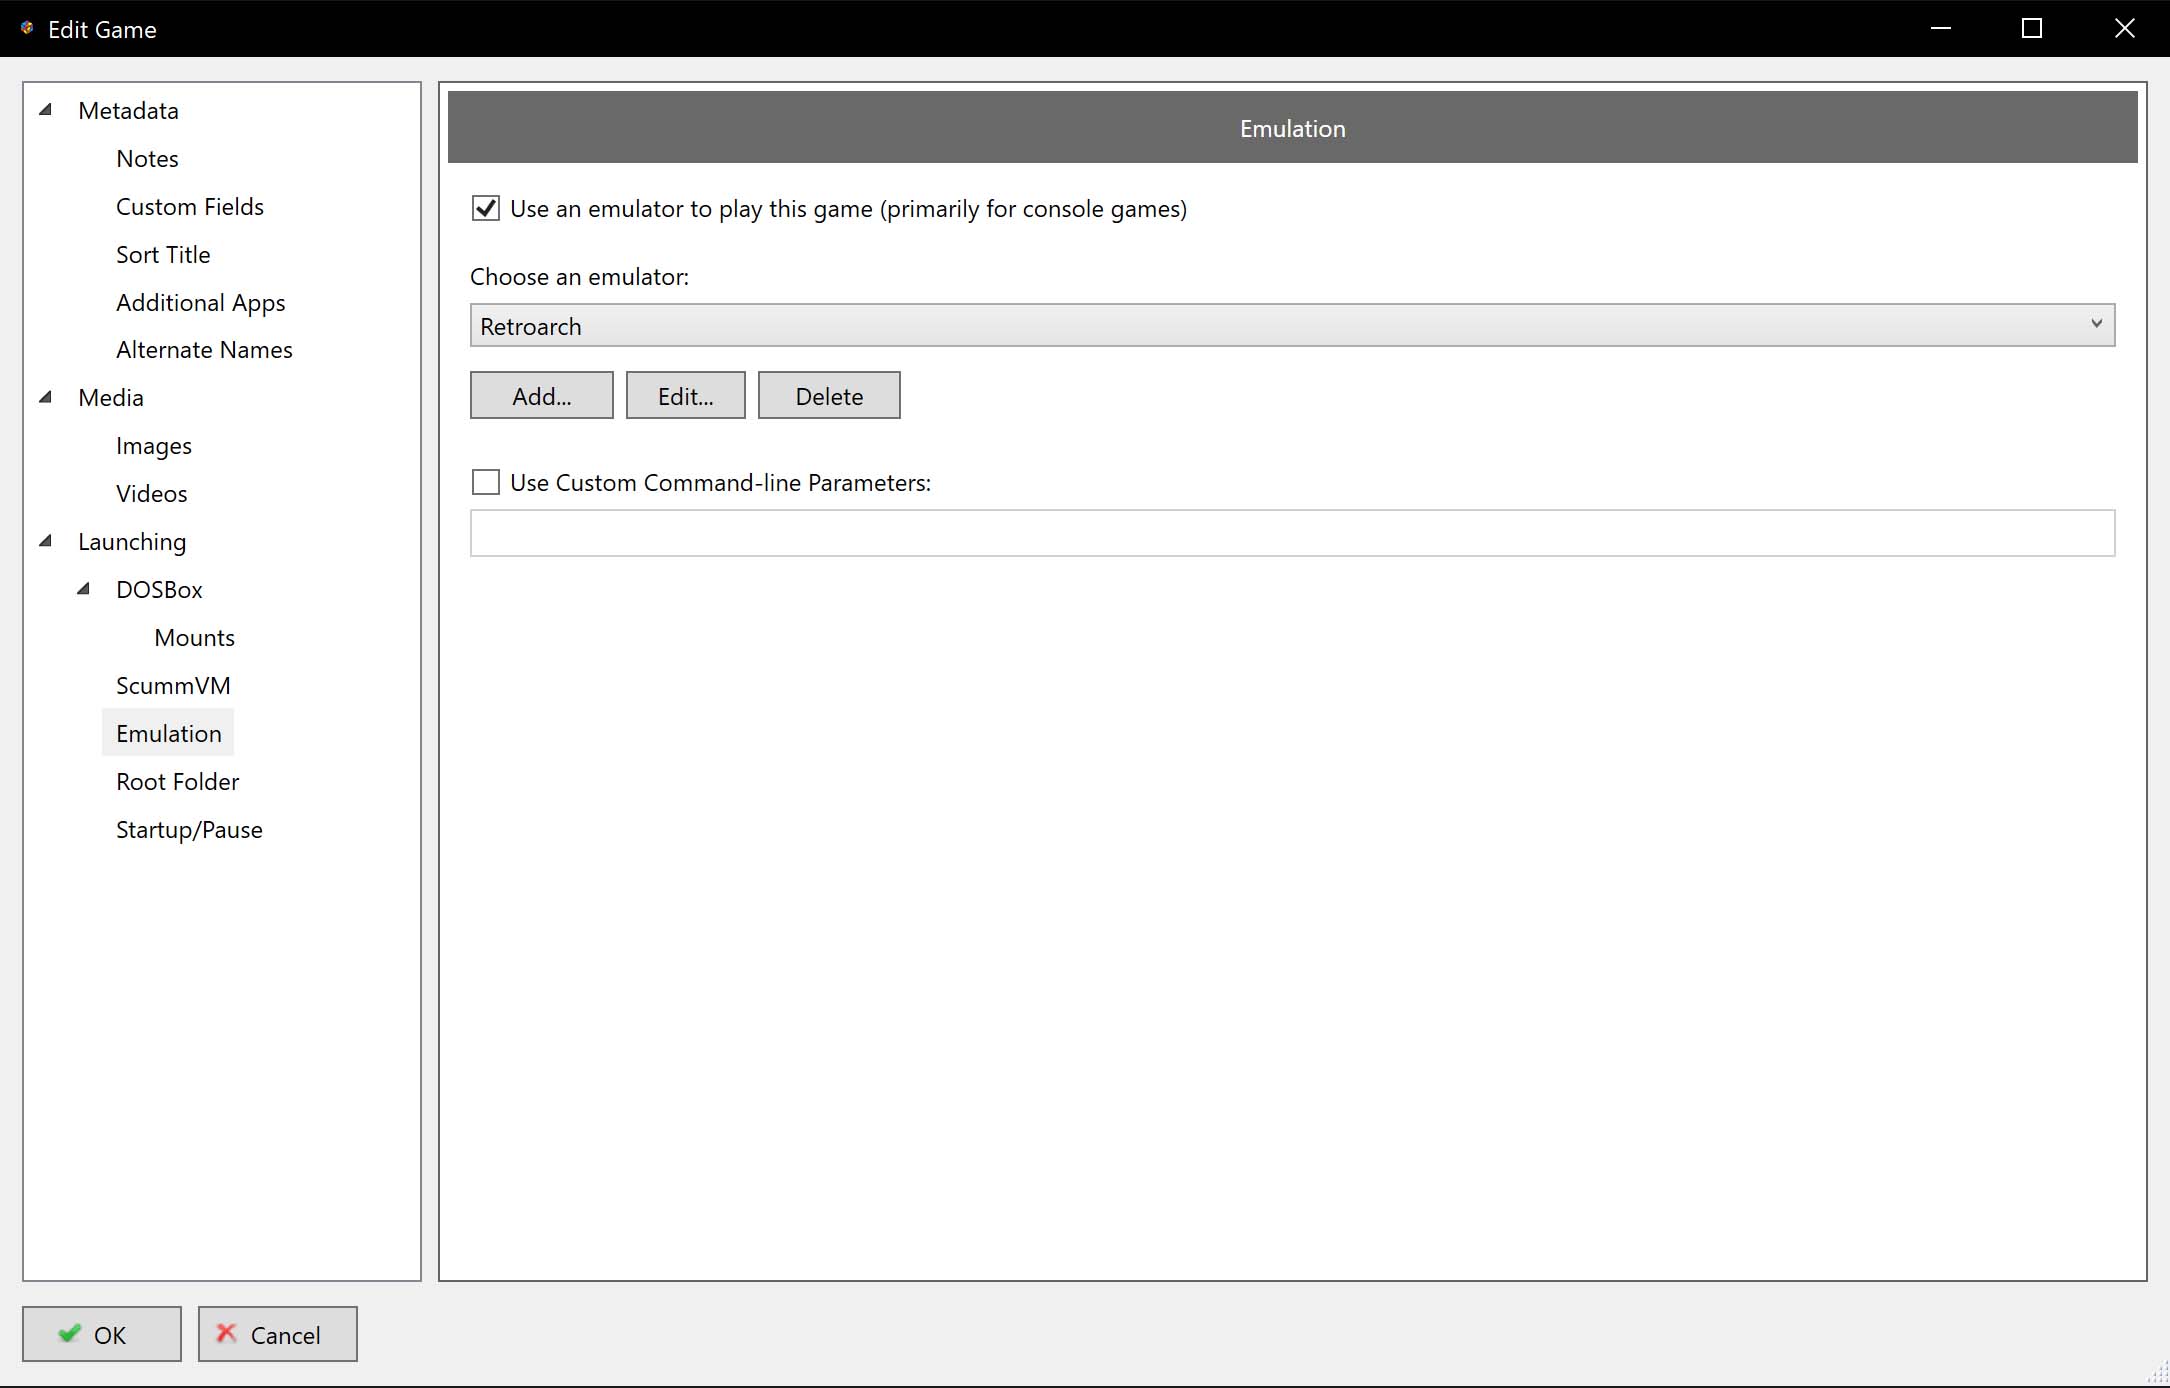This screenshot has height=1388, width=2170.
Task: Open the Startup/Pause section
Action: 189,830
